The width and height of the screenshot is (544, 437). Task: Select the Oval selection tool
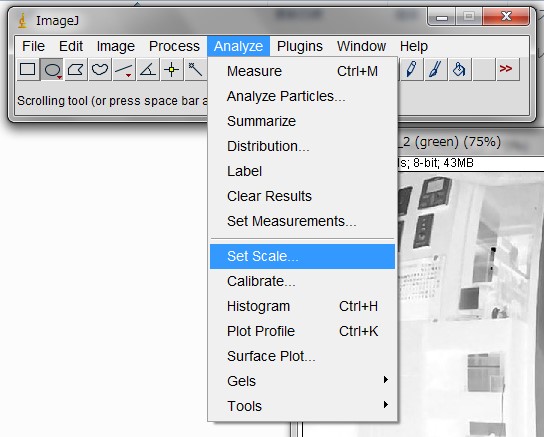point(52,69)
